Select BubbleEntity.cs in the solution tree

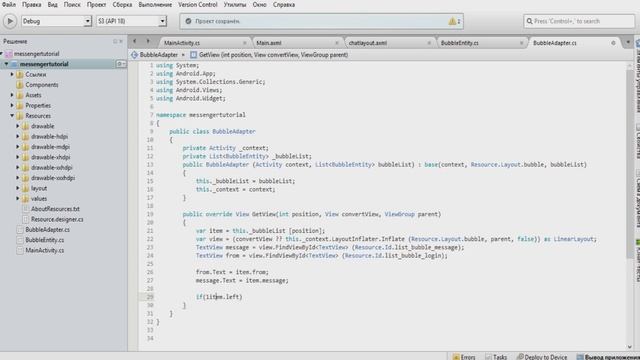44,240
